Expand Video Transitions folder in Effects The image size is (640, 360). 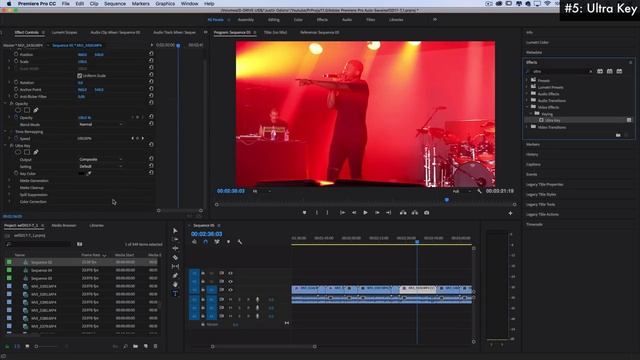coord(527,127)
